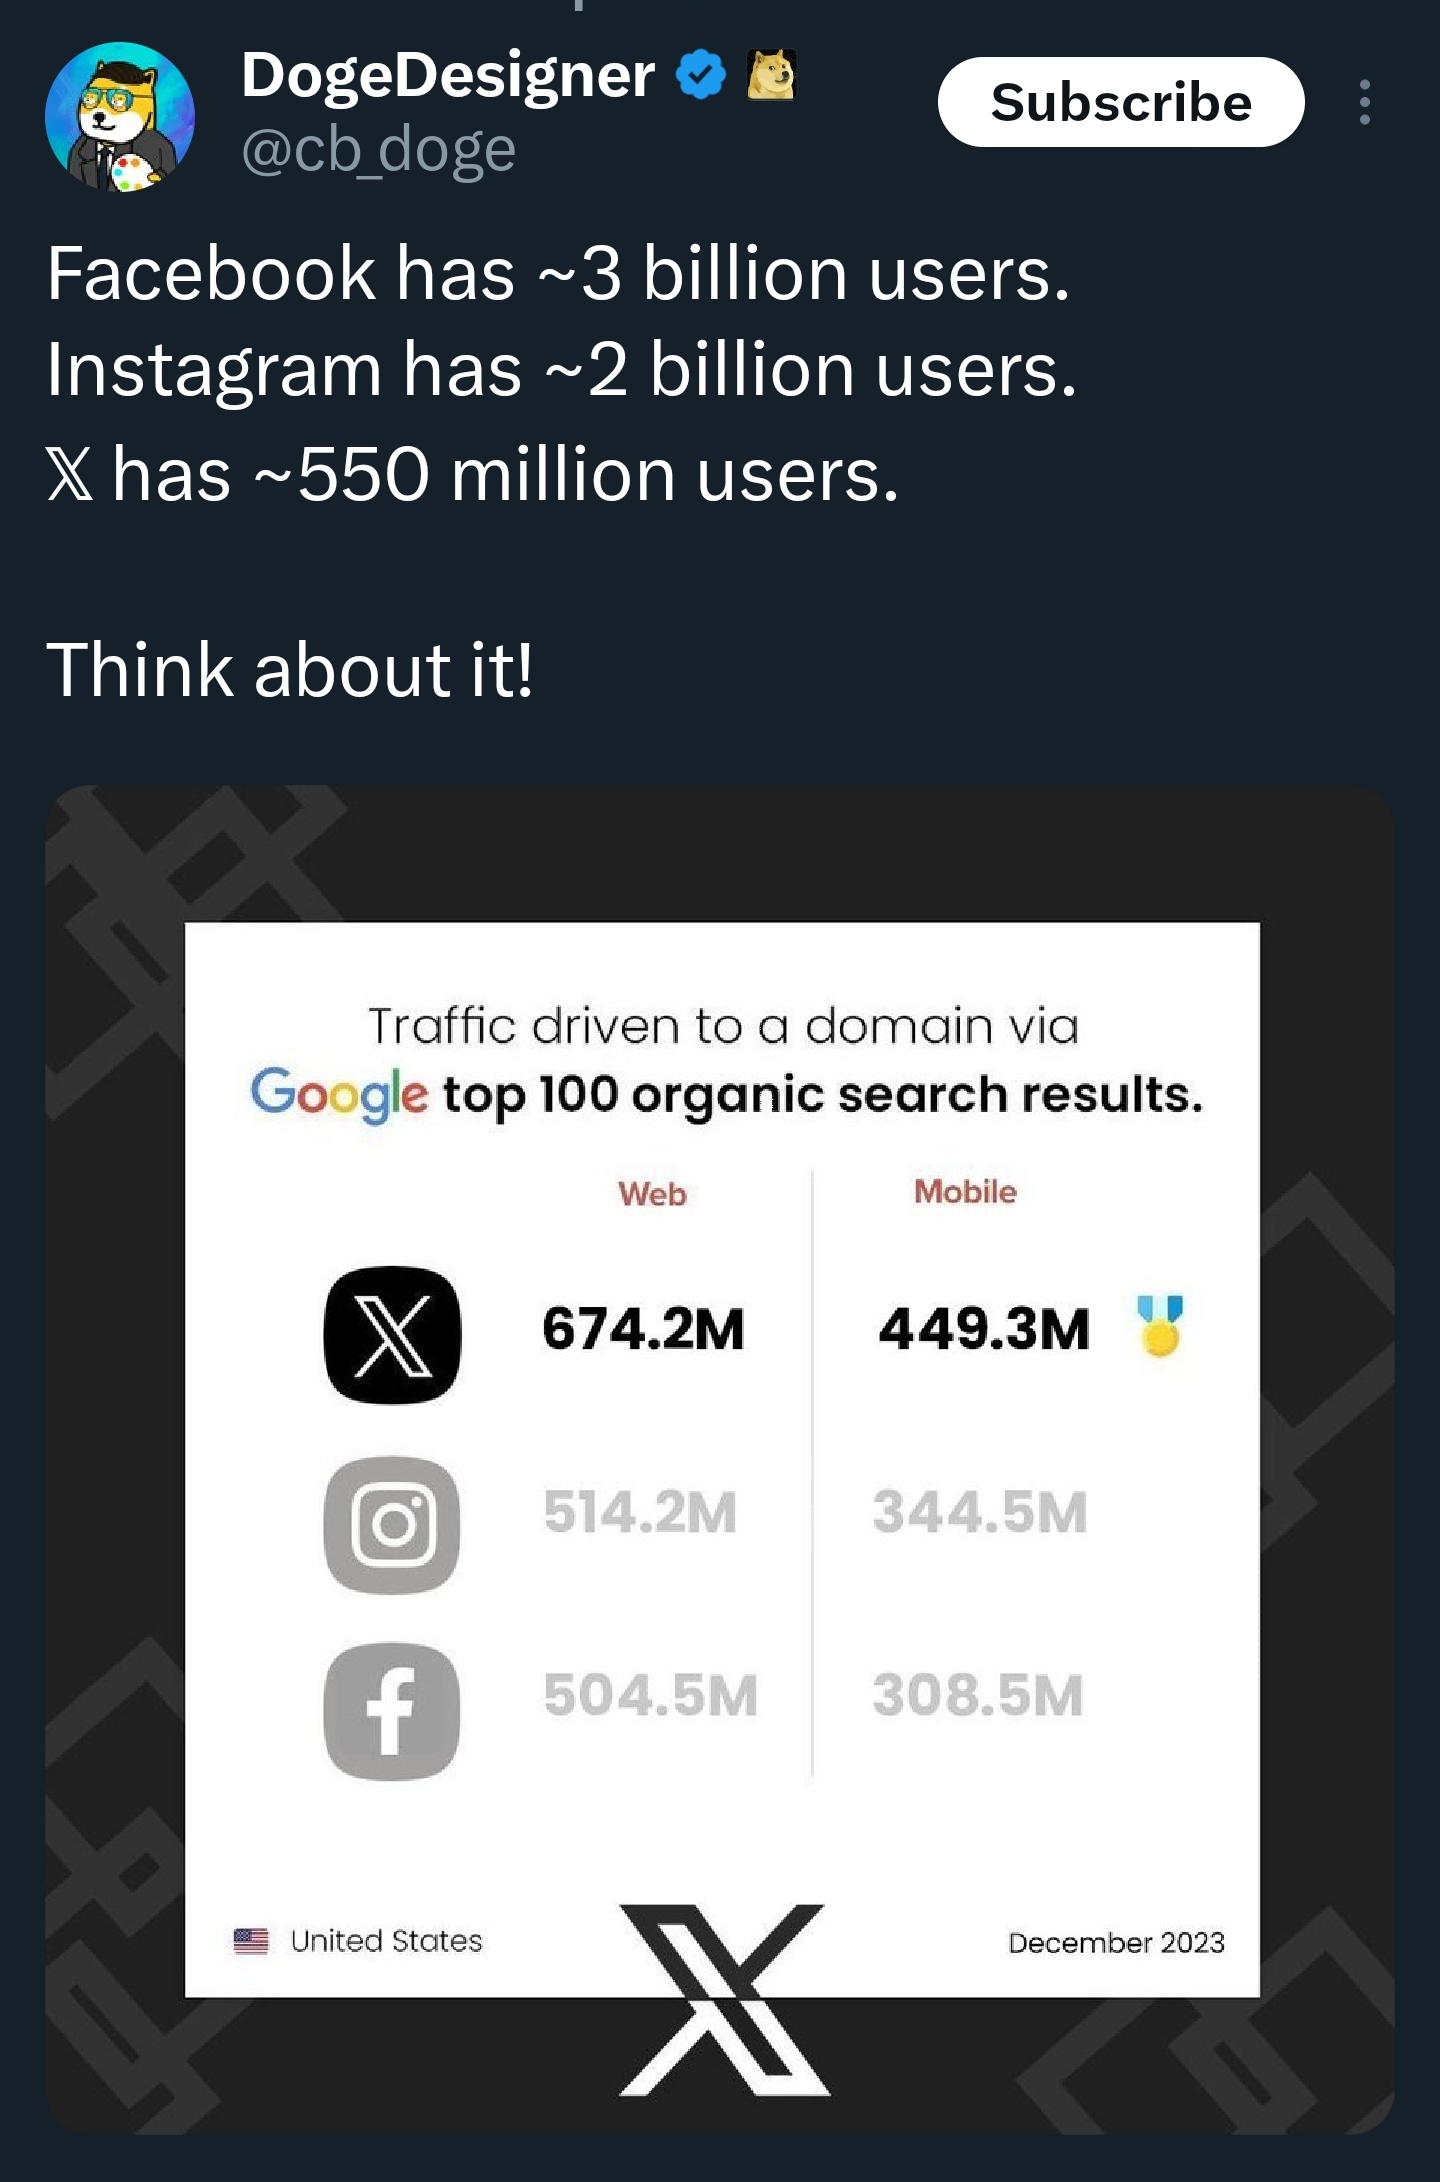The width and height of the screenshot is (1440, 2182).
Task: Click the gray Facebook icon in chart
Action: tap(392, 1712)
